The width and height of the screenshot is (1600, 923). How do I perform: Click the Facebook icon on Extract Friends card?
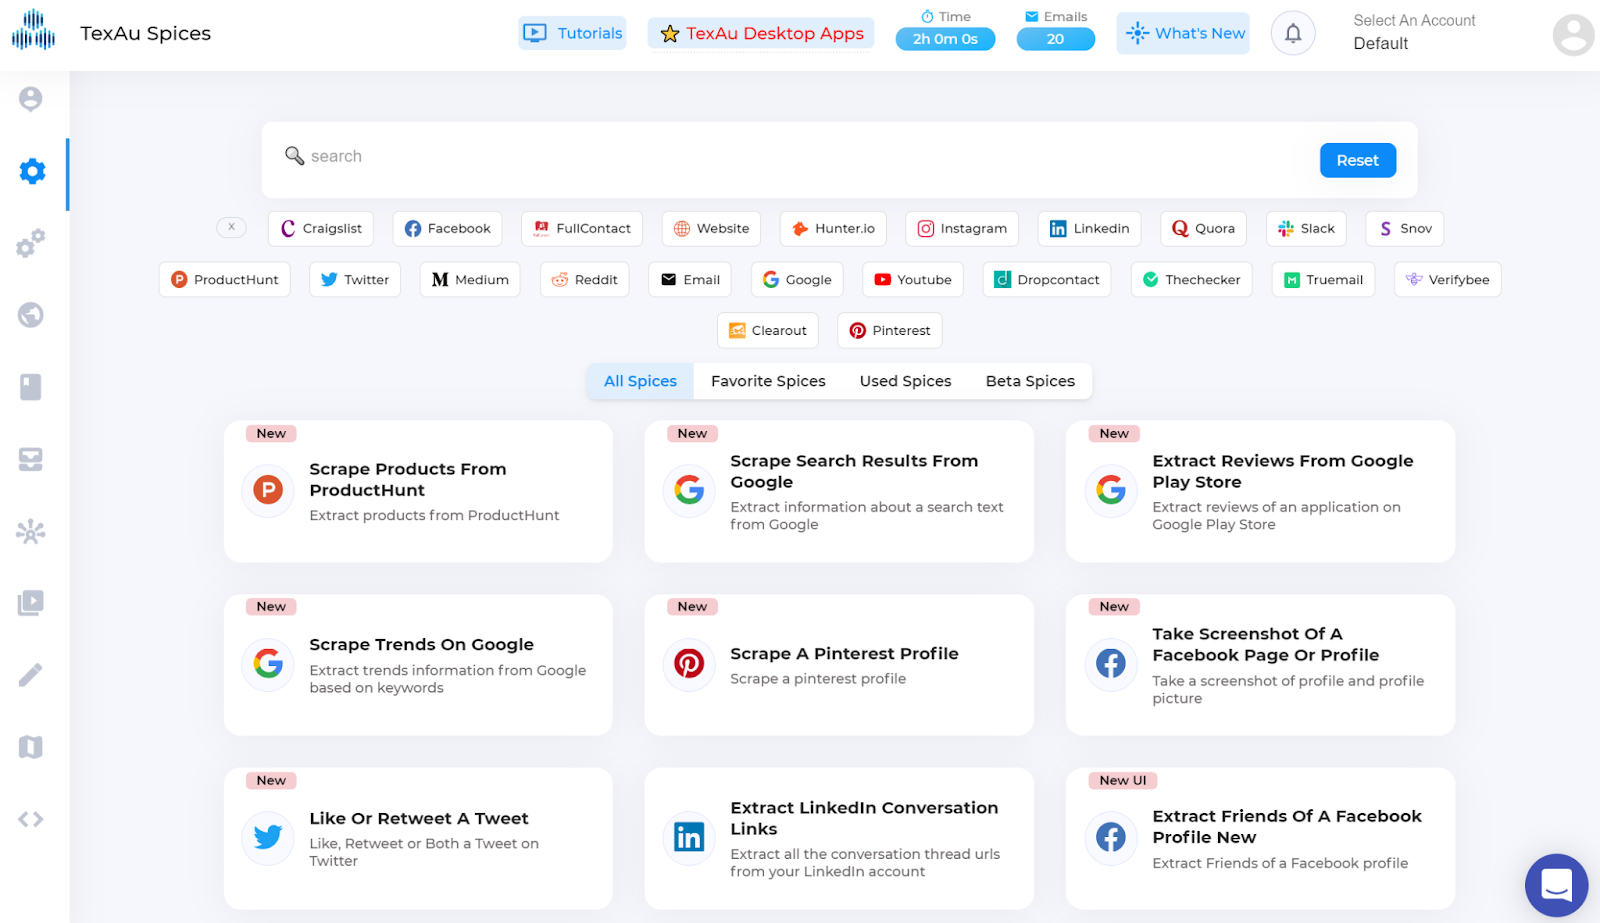pos(1111,836)
